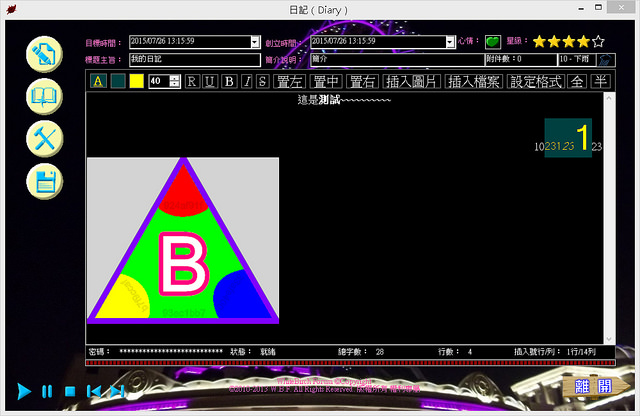The height and width of the screenshot is (416, 640).
Task: Click the 這是測試 text line
Action: pos(344,100)
